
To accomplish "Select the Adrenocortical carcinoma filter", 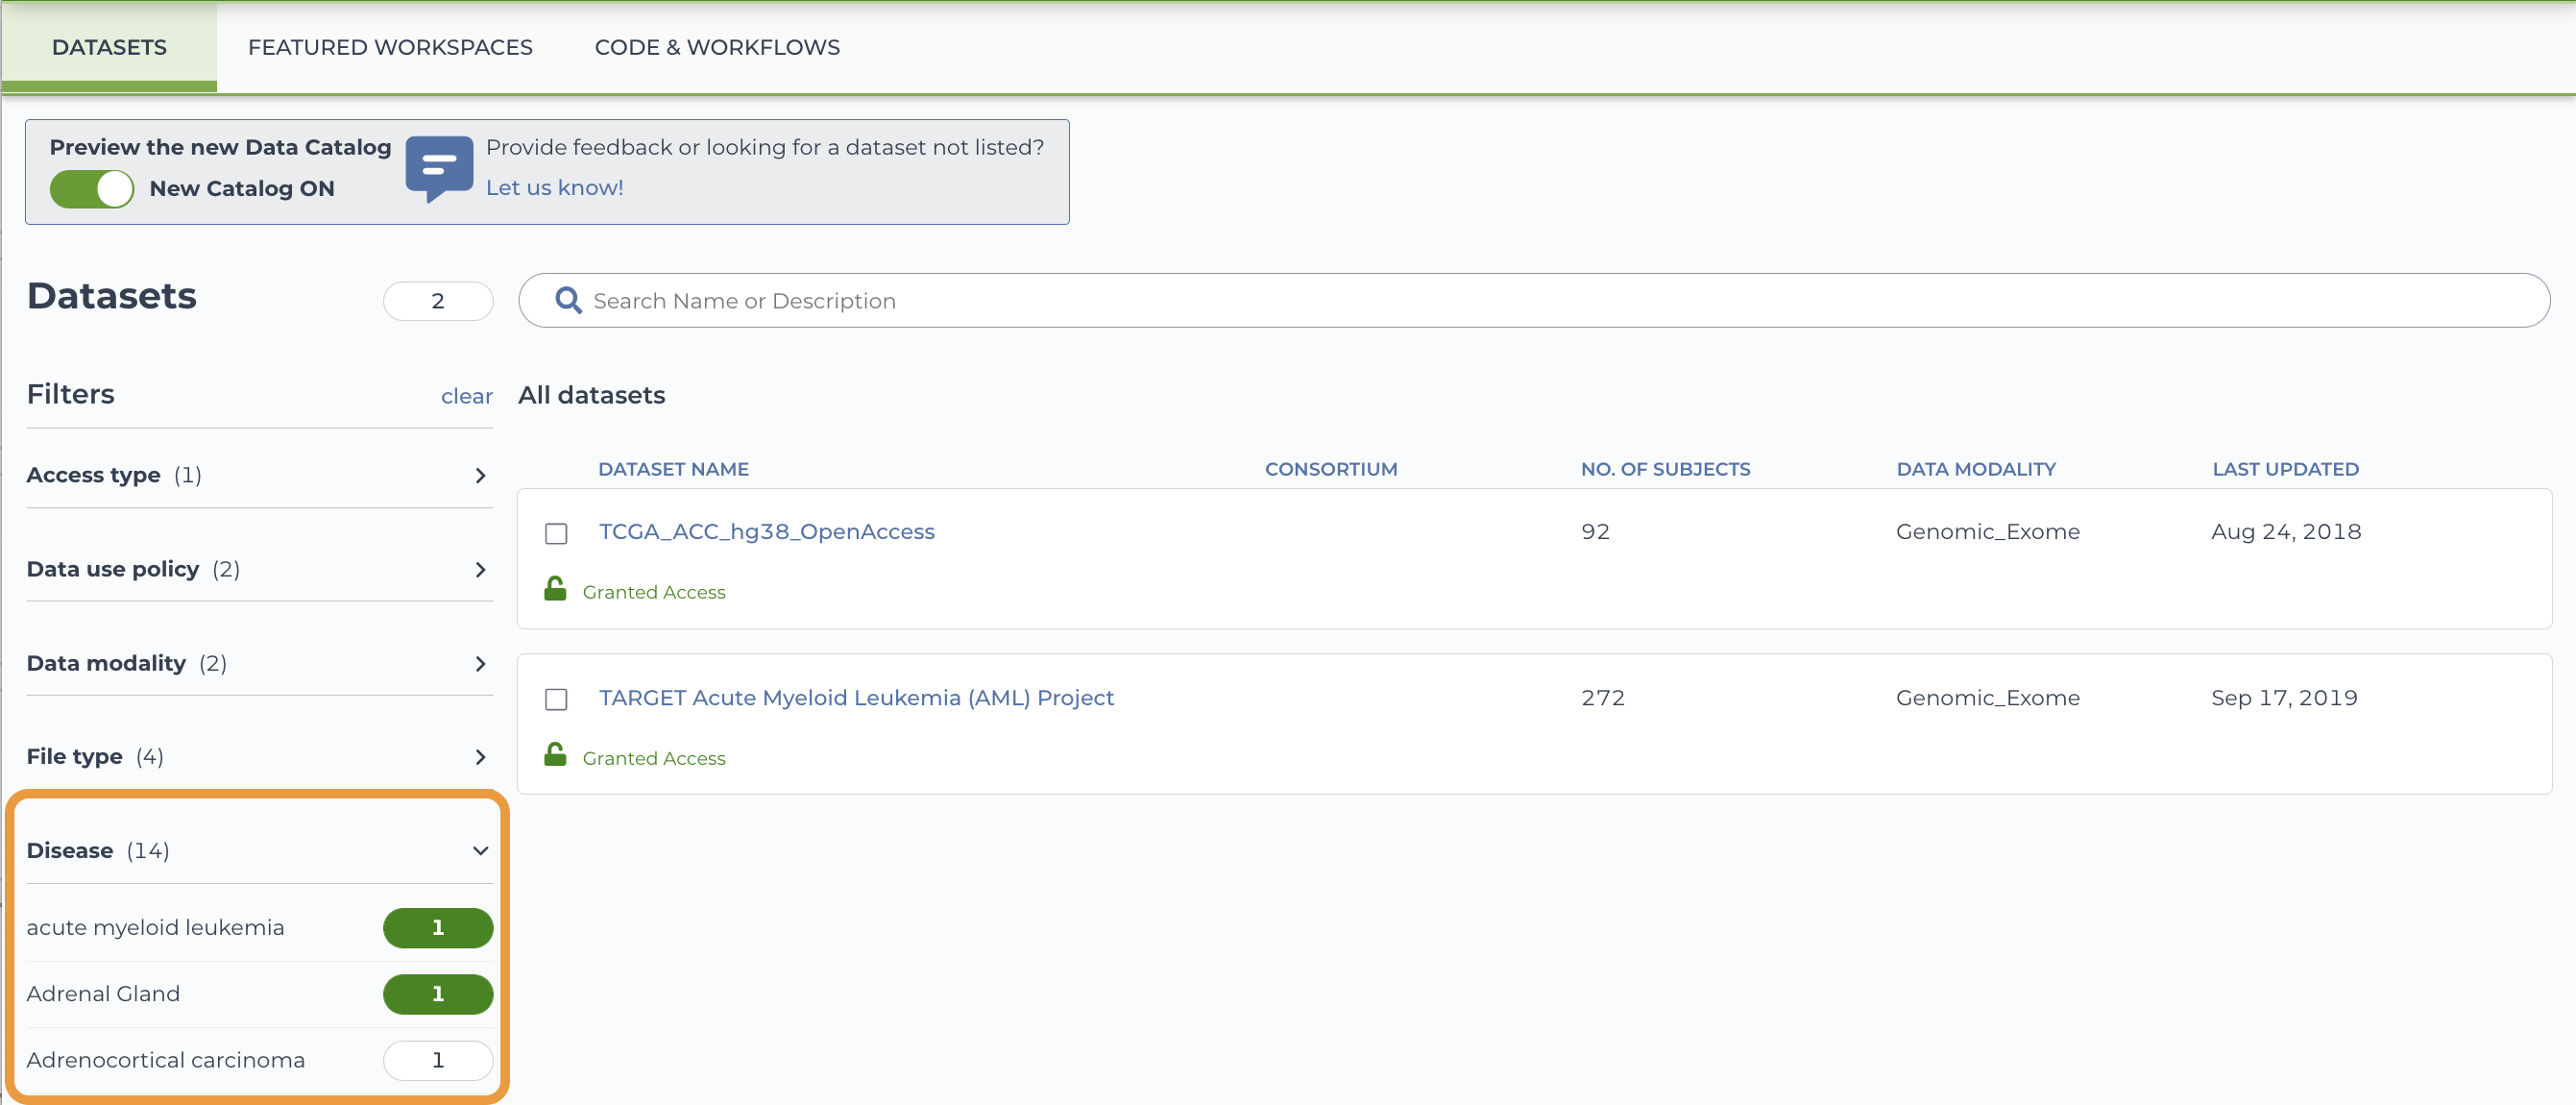I will pyautogui.click(x=438, y=1060).
